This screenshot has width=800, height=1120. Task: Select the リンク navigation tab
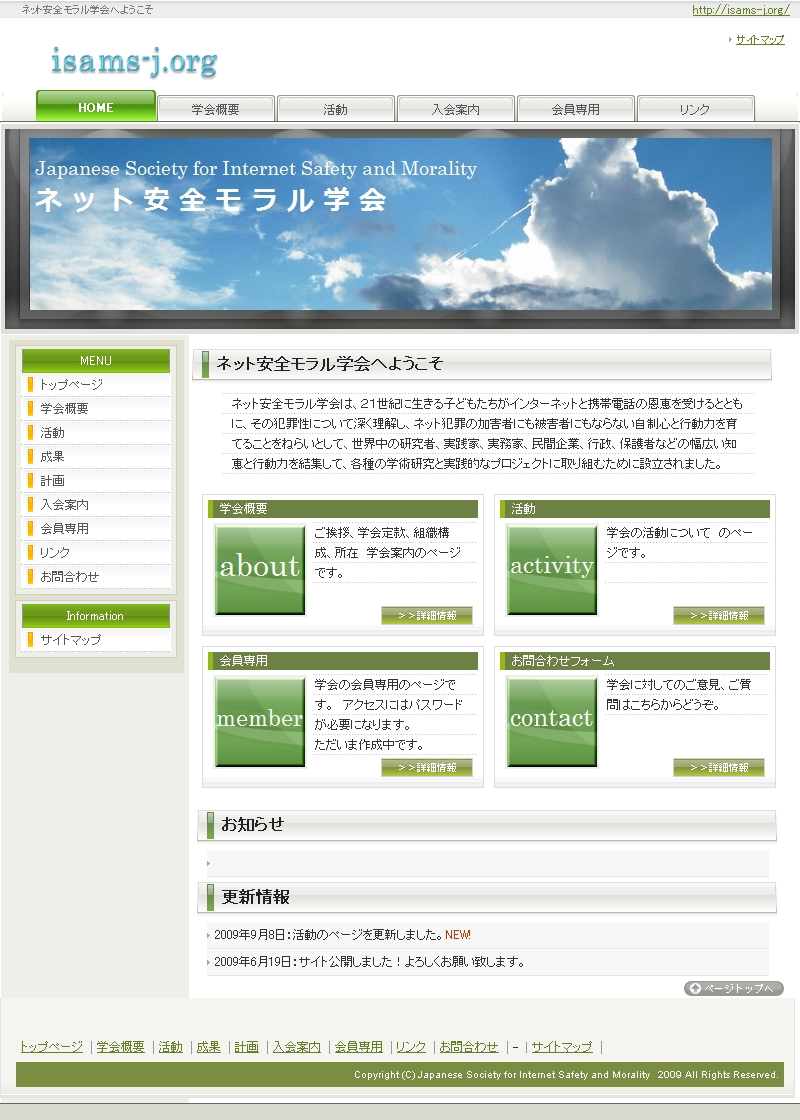[695, 109]
